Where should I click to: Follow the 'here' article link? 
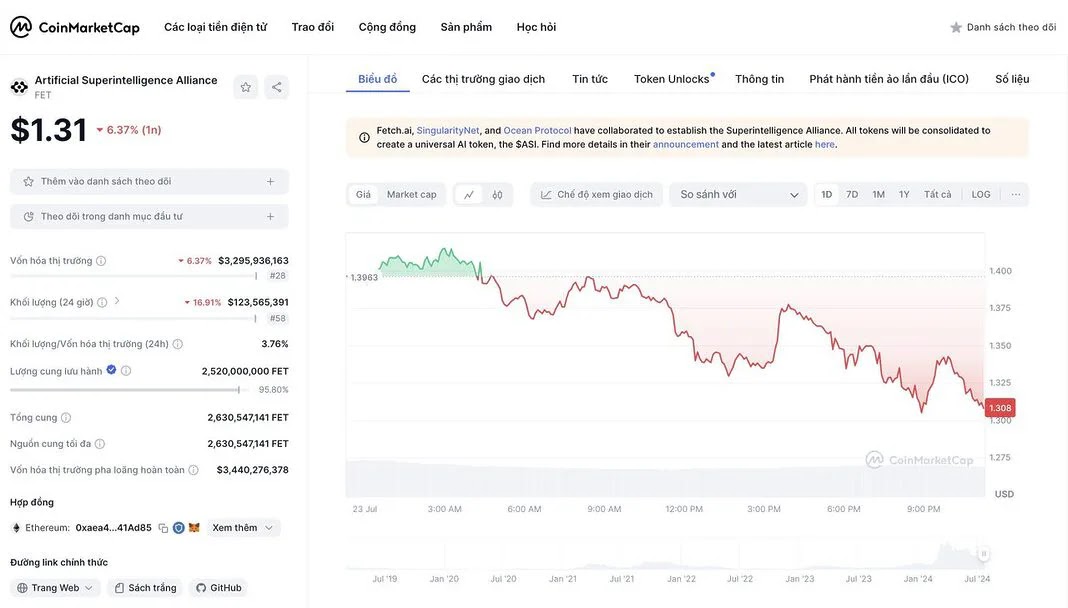click(825, 144)
